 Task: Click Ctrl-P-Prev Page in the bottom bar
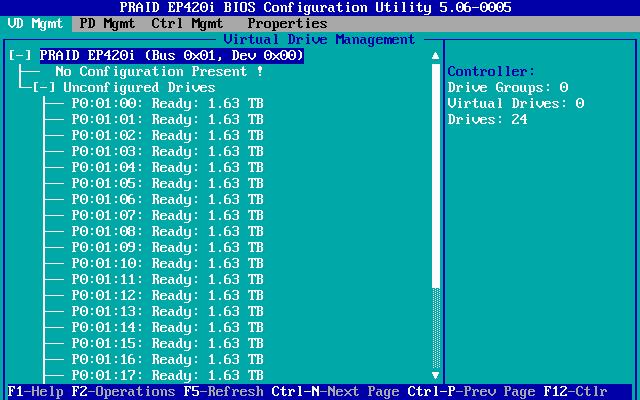coord(471,391)
